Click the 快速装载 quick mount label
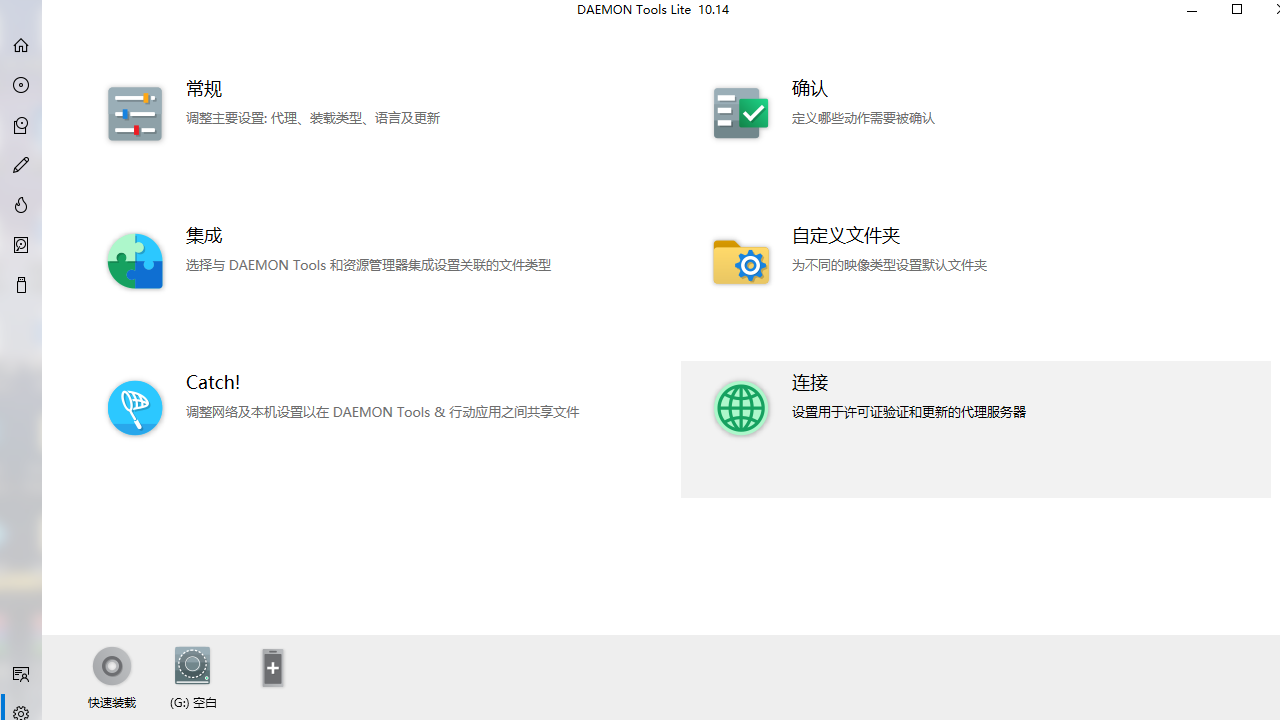This screenshot has height=720, width=1280. click(111, 701)
